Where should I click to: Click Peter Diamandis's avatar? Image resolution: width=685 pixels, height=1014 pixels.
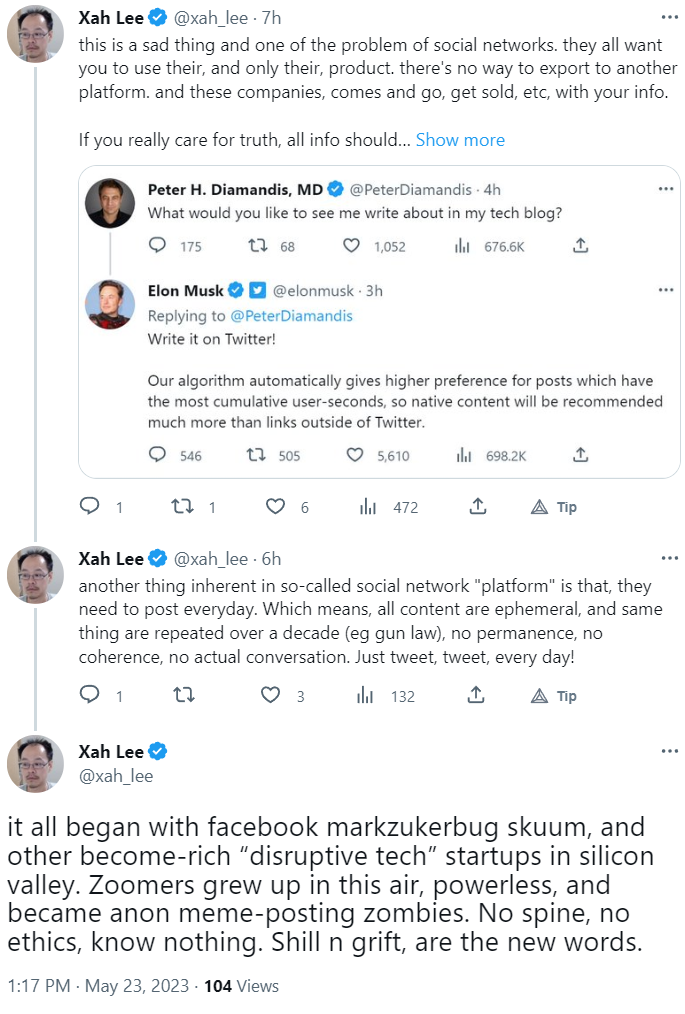[110, 203]
